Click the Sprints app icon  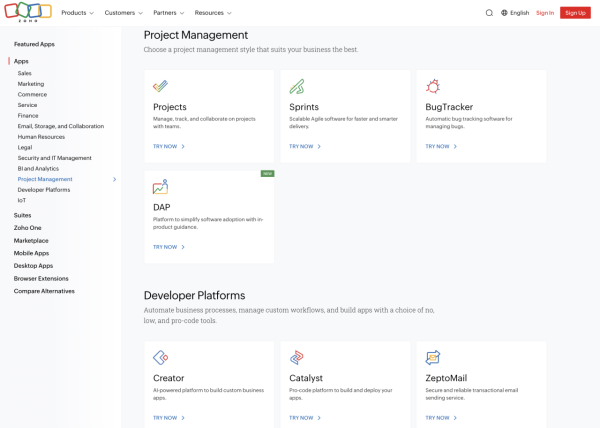[x=297, y=86]
